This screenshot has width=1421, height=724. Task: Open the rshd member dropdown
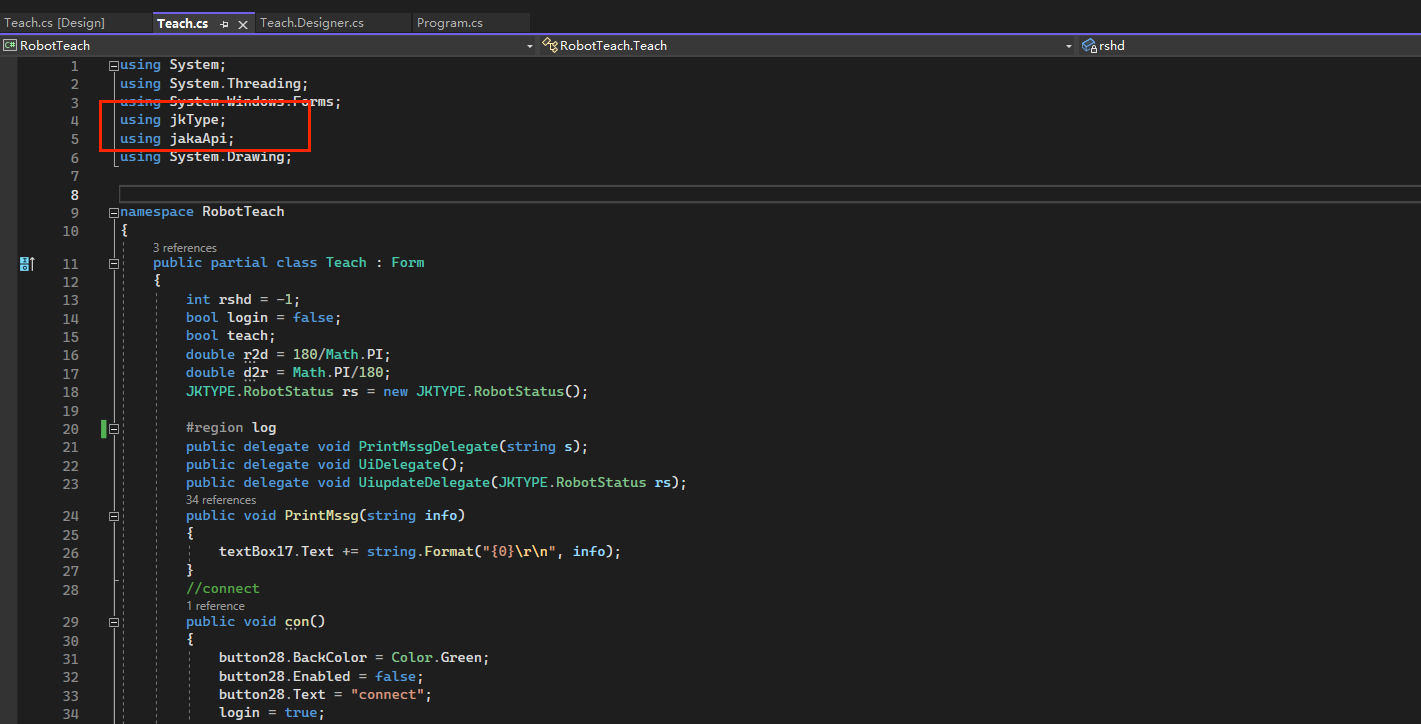(x=1250, y=45)
